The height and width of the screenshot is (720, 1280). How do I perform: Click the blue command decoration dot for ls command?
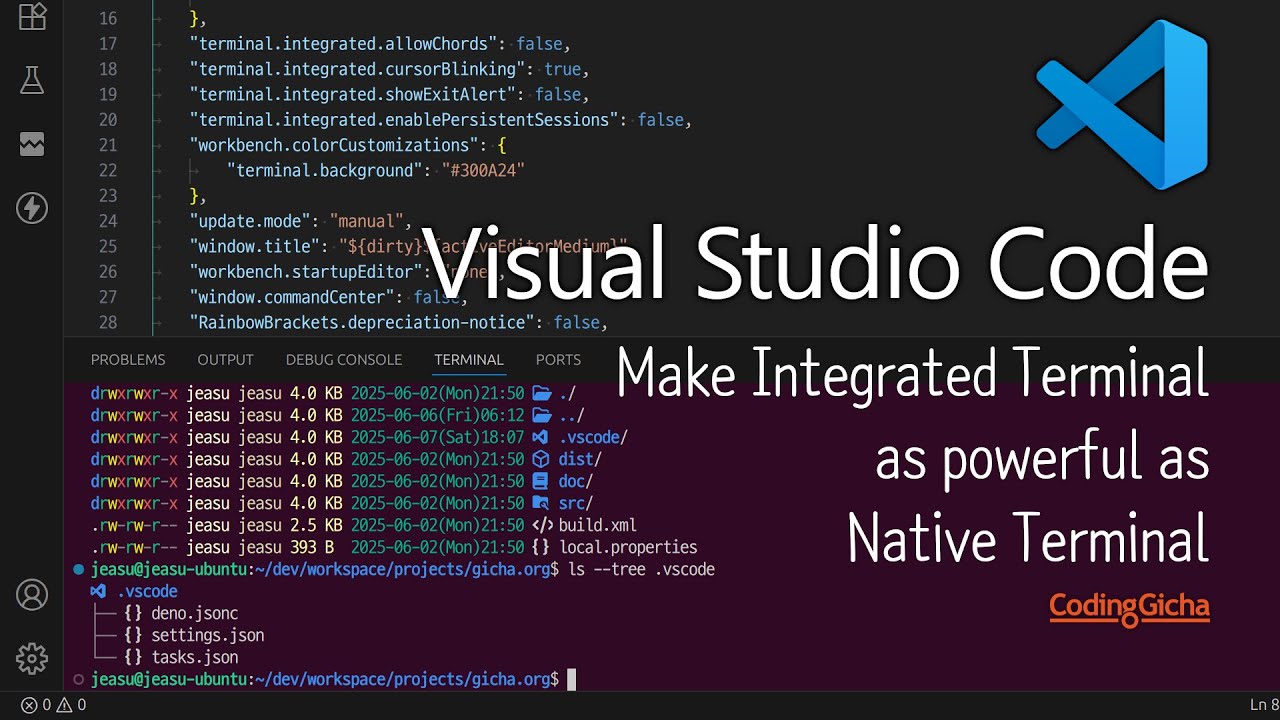79,569
